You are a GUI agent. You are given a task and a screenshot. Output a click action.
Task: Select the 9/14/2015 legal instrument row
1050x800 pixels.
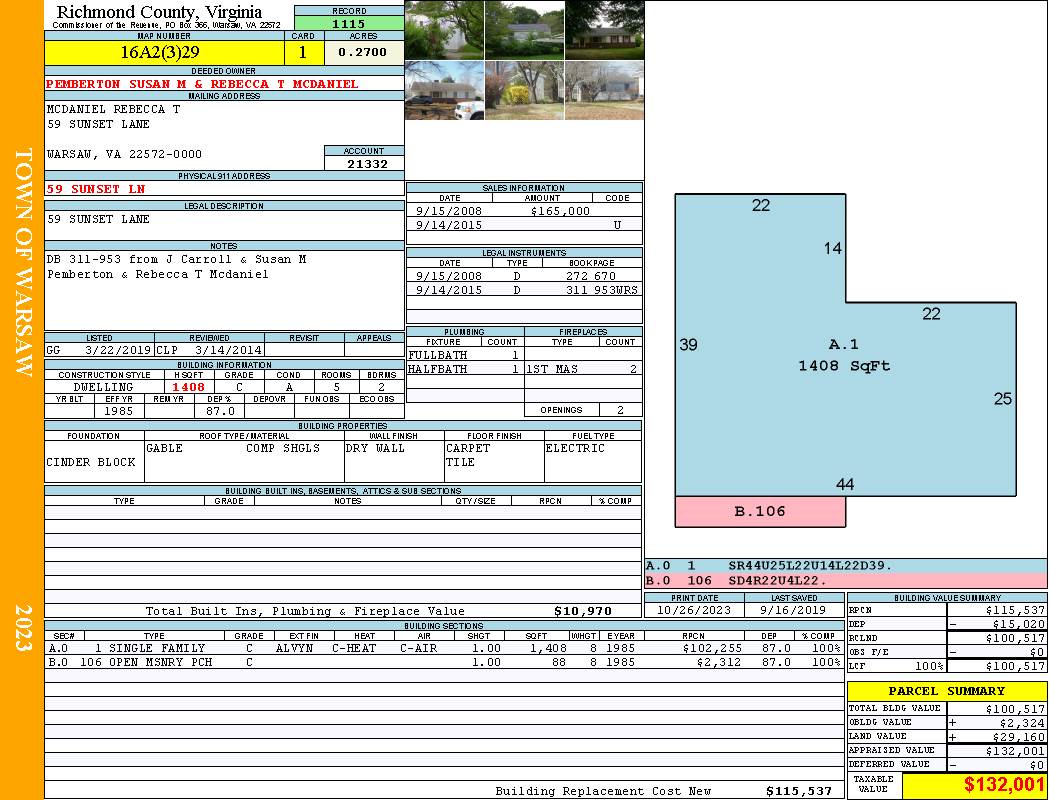tap(524, 290)
